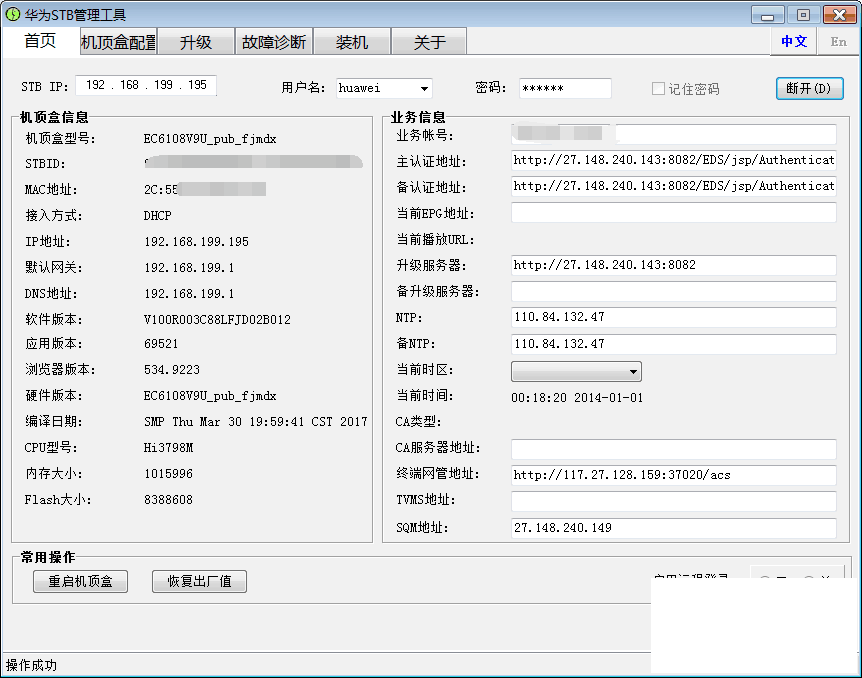This screenshot has height=678, width=862.
Task: Click the Huawei STB tool title bar icon
Action: tap(13, 14)
